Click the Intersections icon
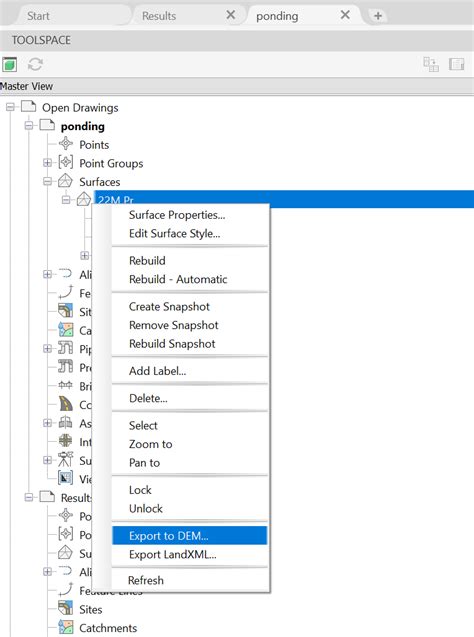 point(65,441)
